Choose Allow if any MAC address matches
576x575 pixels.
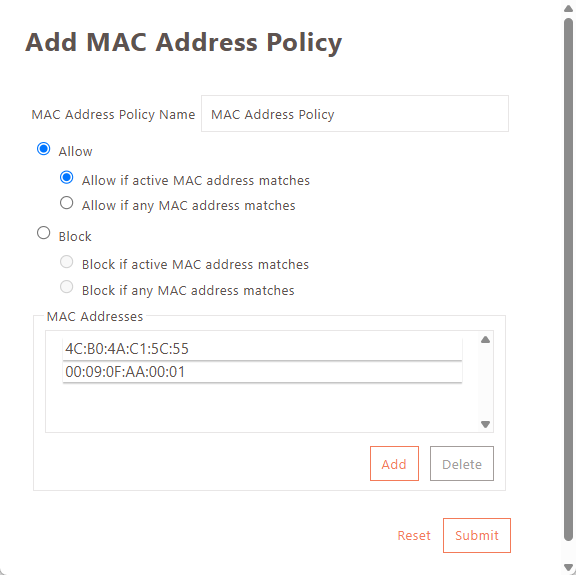pyautogui.click(x=66, y=203)
